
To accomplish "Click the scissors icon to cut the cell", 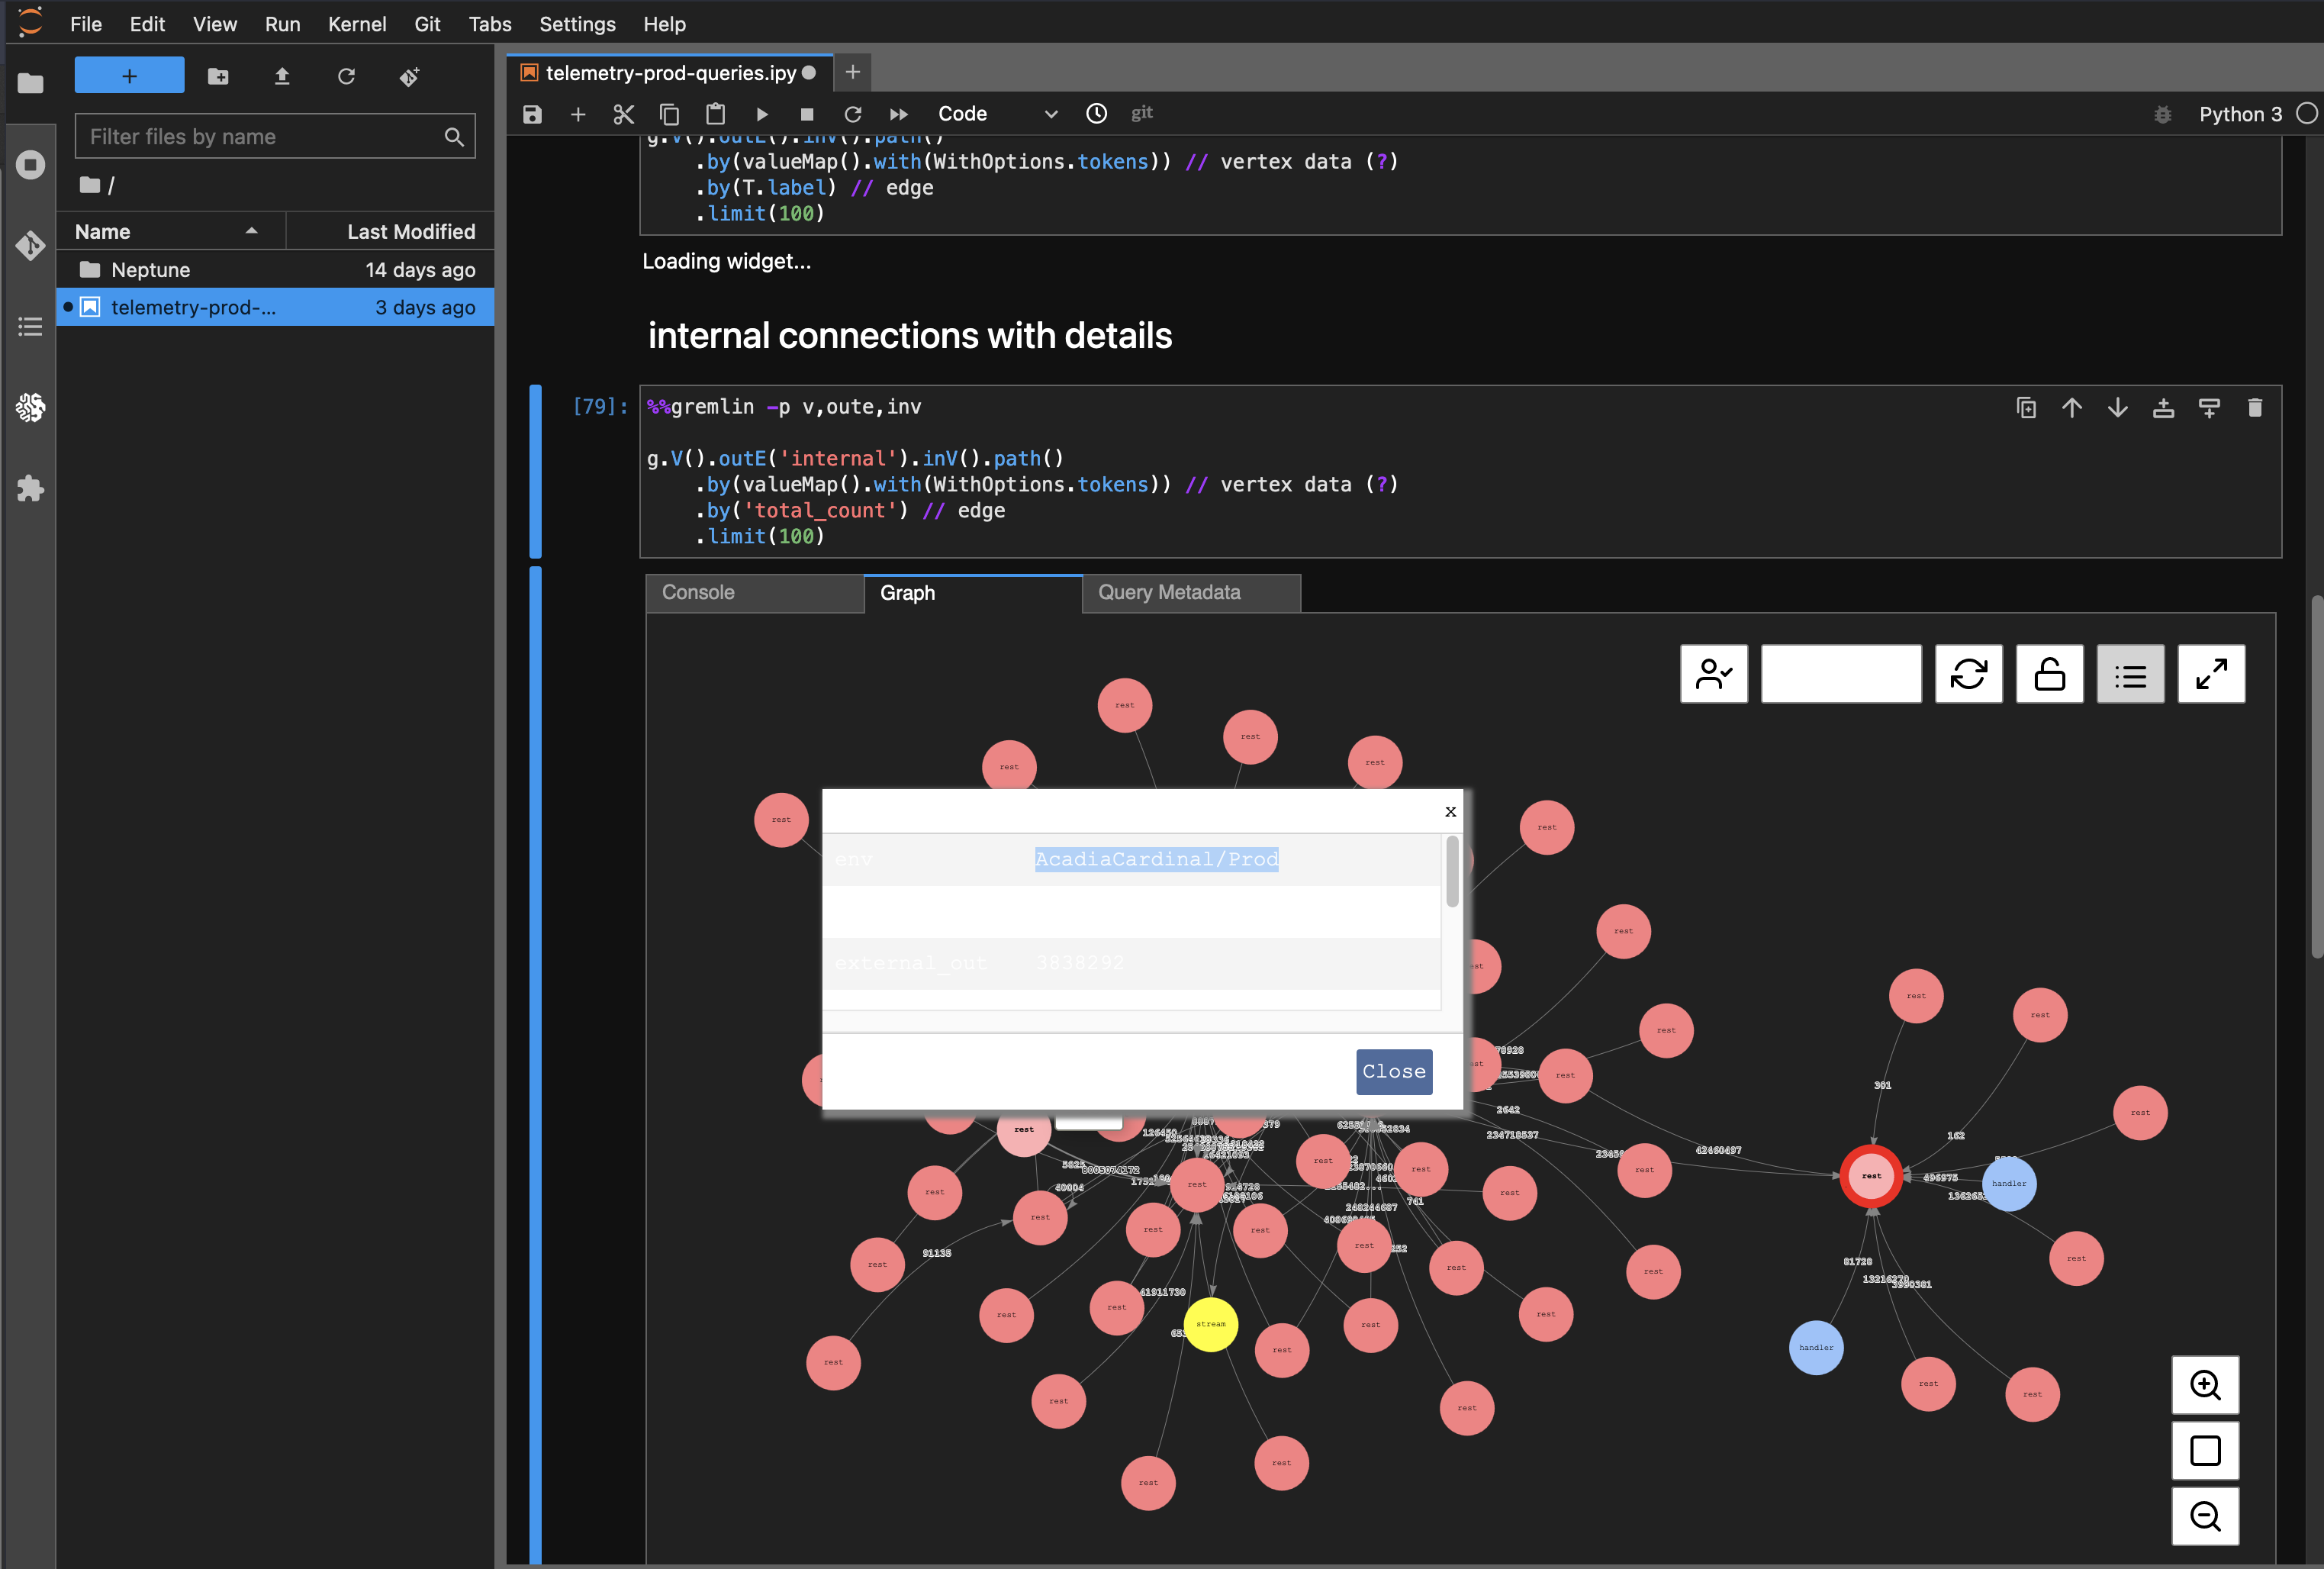I will tap(623, 114).
